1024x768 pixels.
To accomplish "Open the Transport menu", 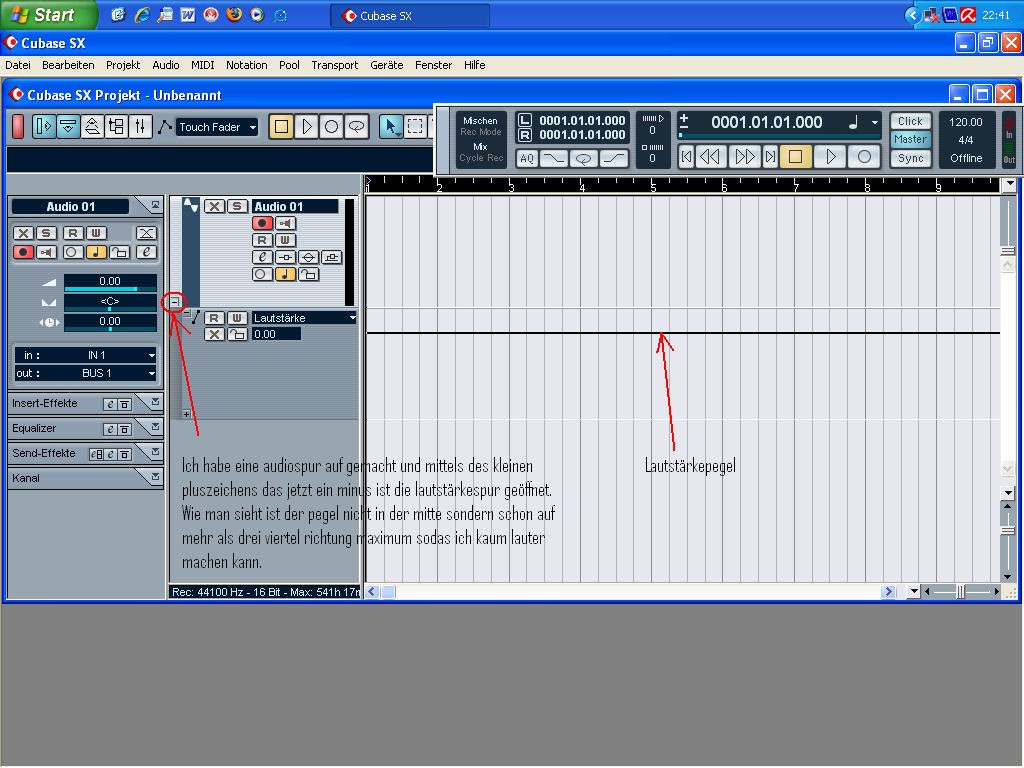I will coord(334,65).
